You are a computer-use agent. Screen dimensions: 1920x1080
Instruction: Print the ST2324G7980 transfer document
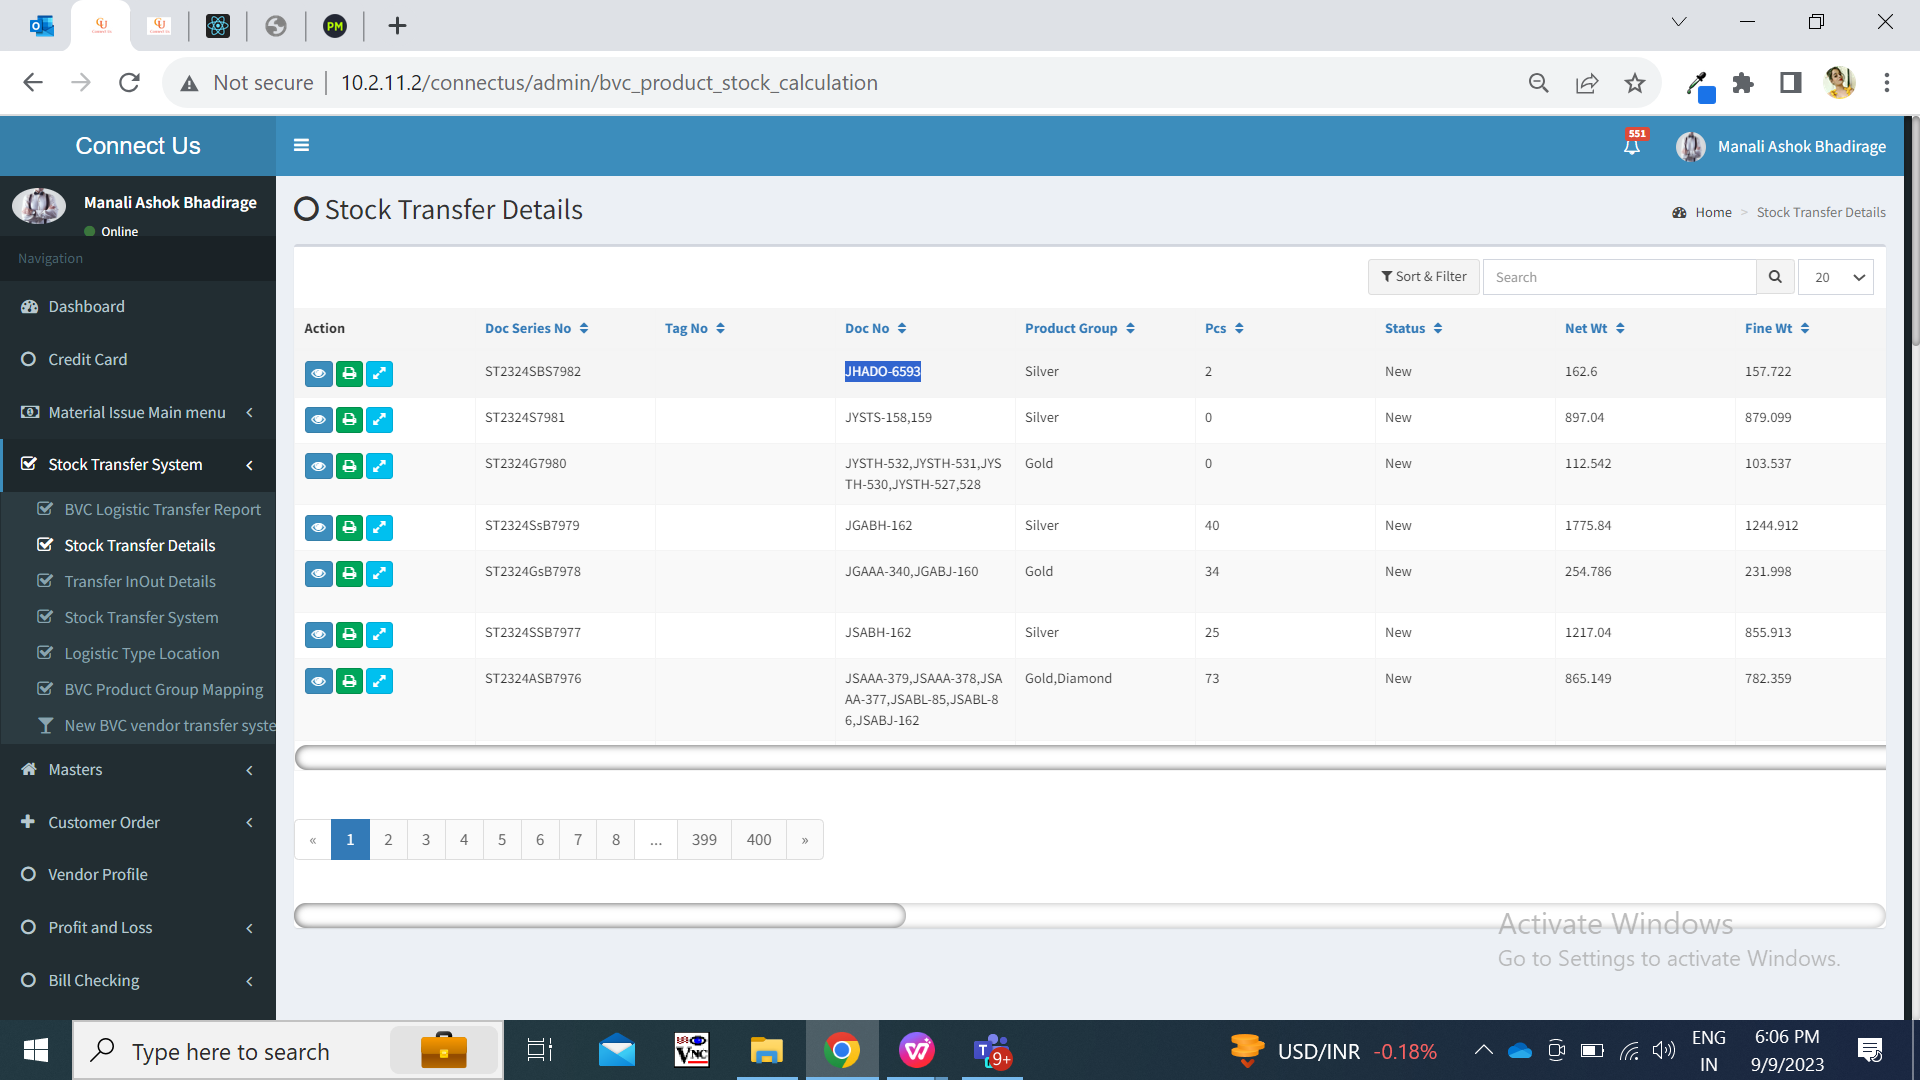tap(349, 466)
